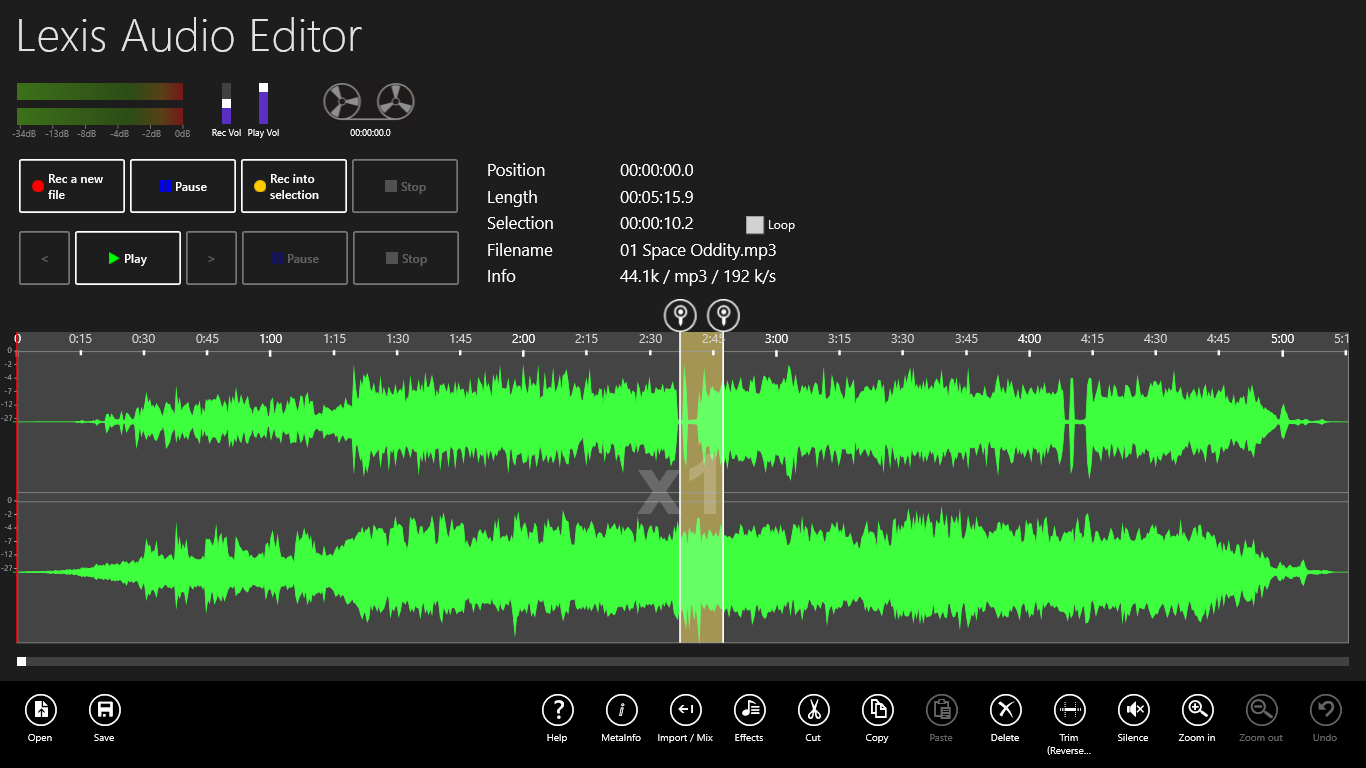The height and width of the screenshot is (768, 1366).
Task: Delete the selected audio region
Action: [x=1005, y=710]
